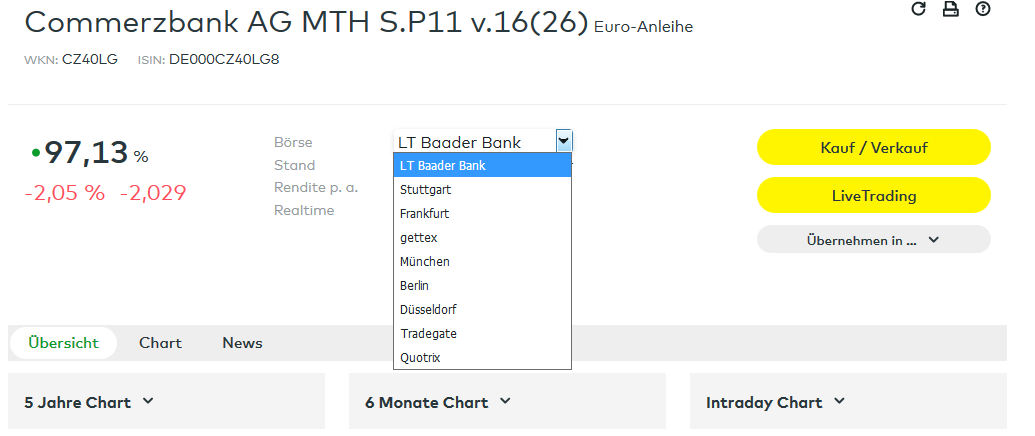Select highlighted LT Baader Bank option

pos(442,165)
